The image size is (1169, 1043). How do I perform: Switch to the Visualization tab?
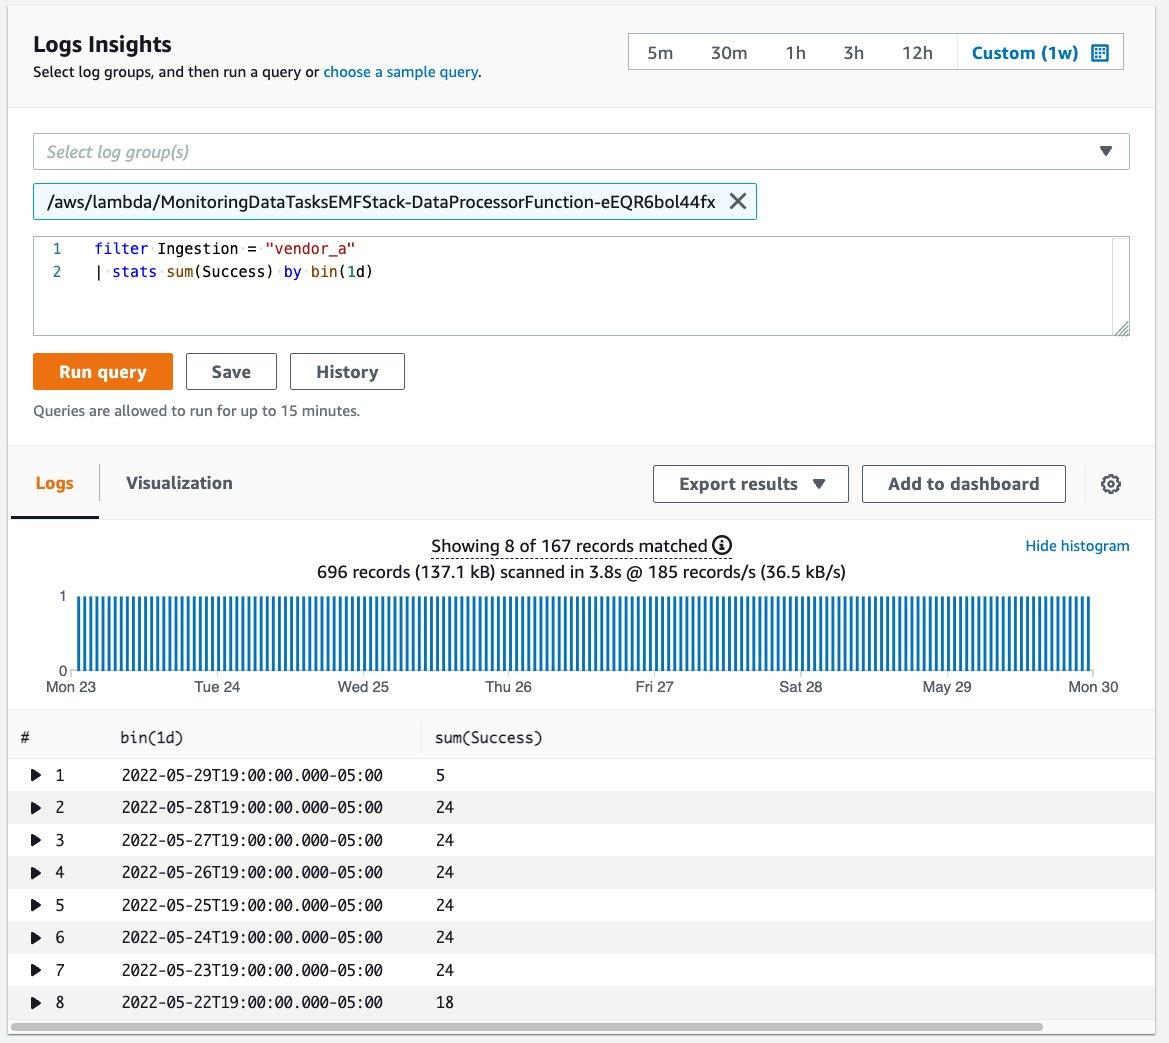(179, 483)
